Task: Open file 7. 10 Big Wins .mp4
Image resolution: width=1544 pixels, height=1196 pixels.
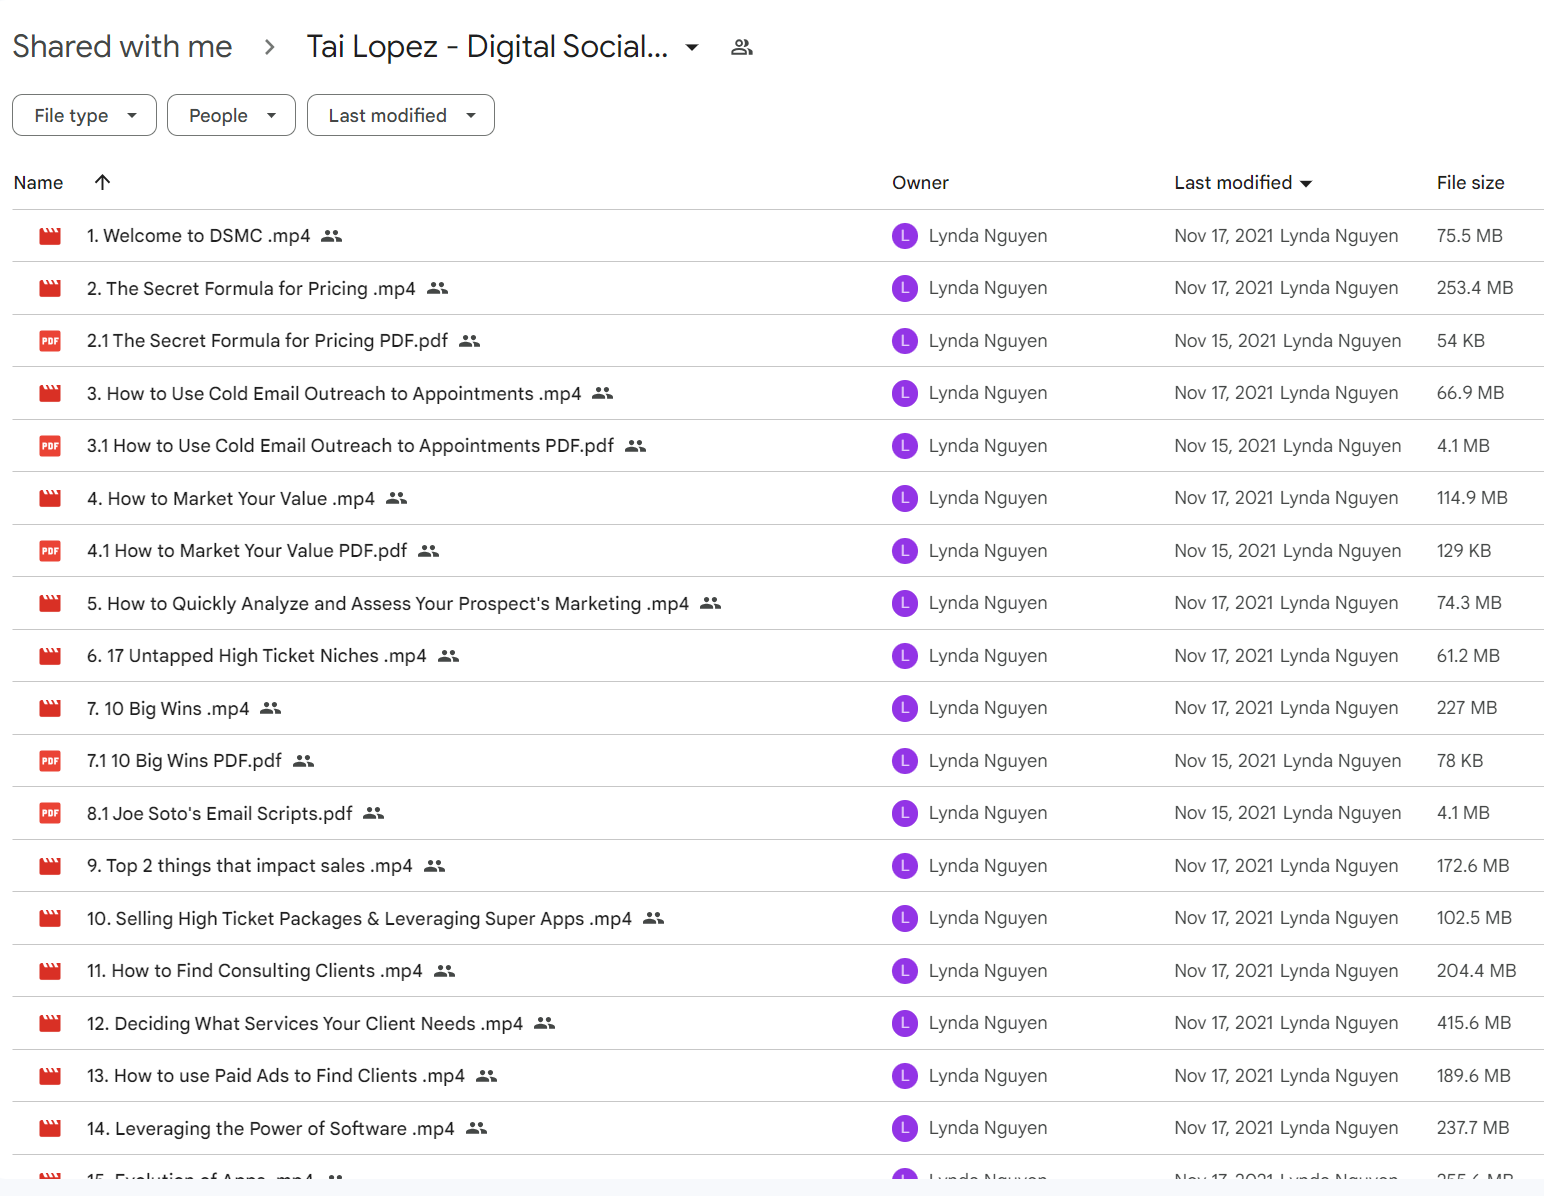Action: 168,708
